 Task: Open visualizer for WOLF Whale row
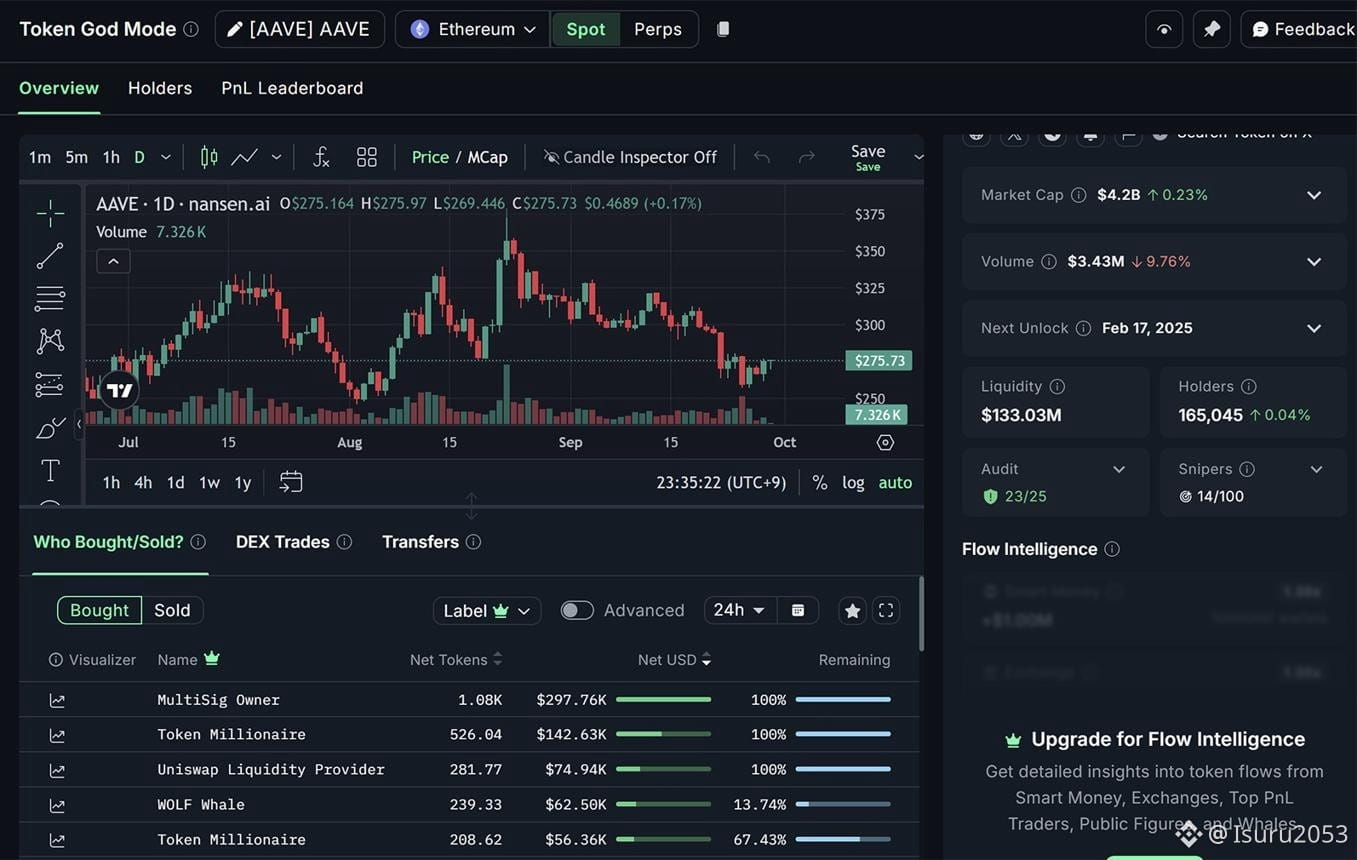click(57, 805)
